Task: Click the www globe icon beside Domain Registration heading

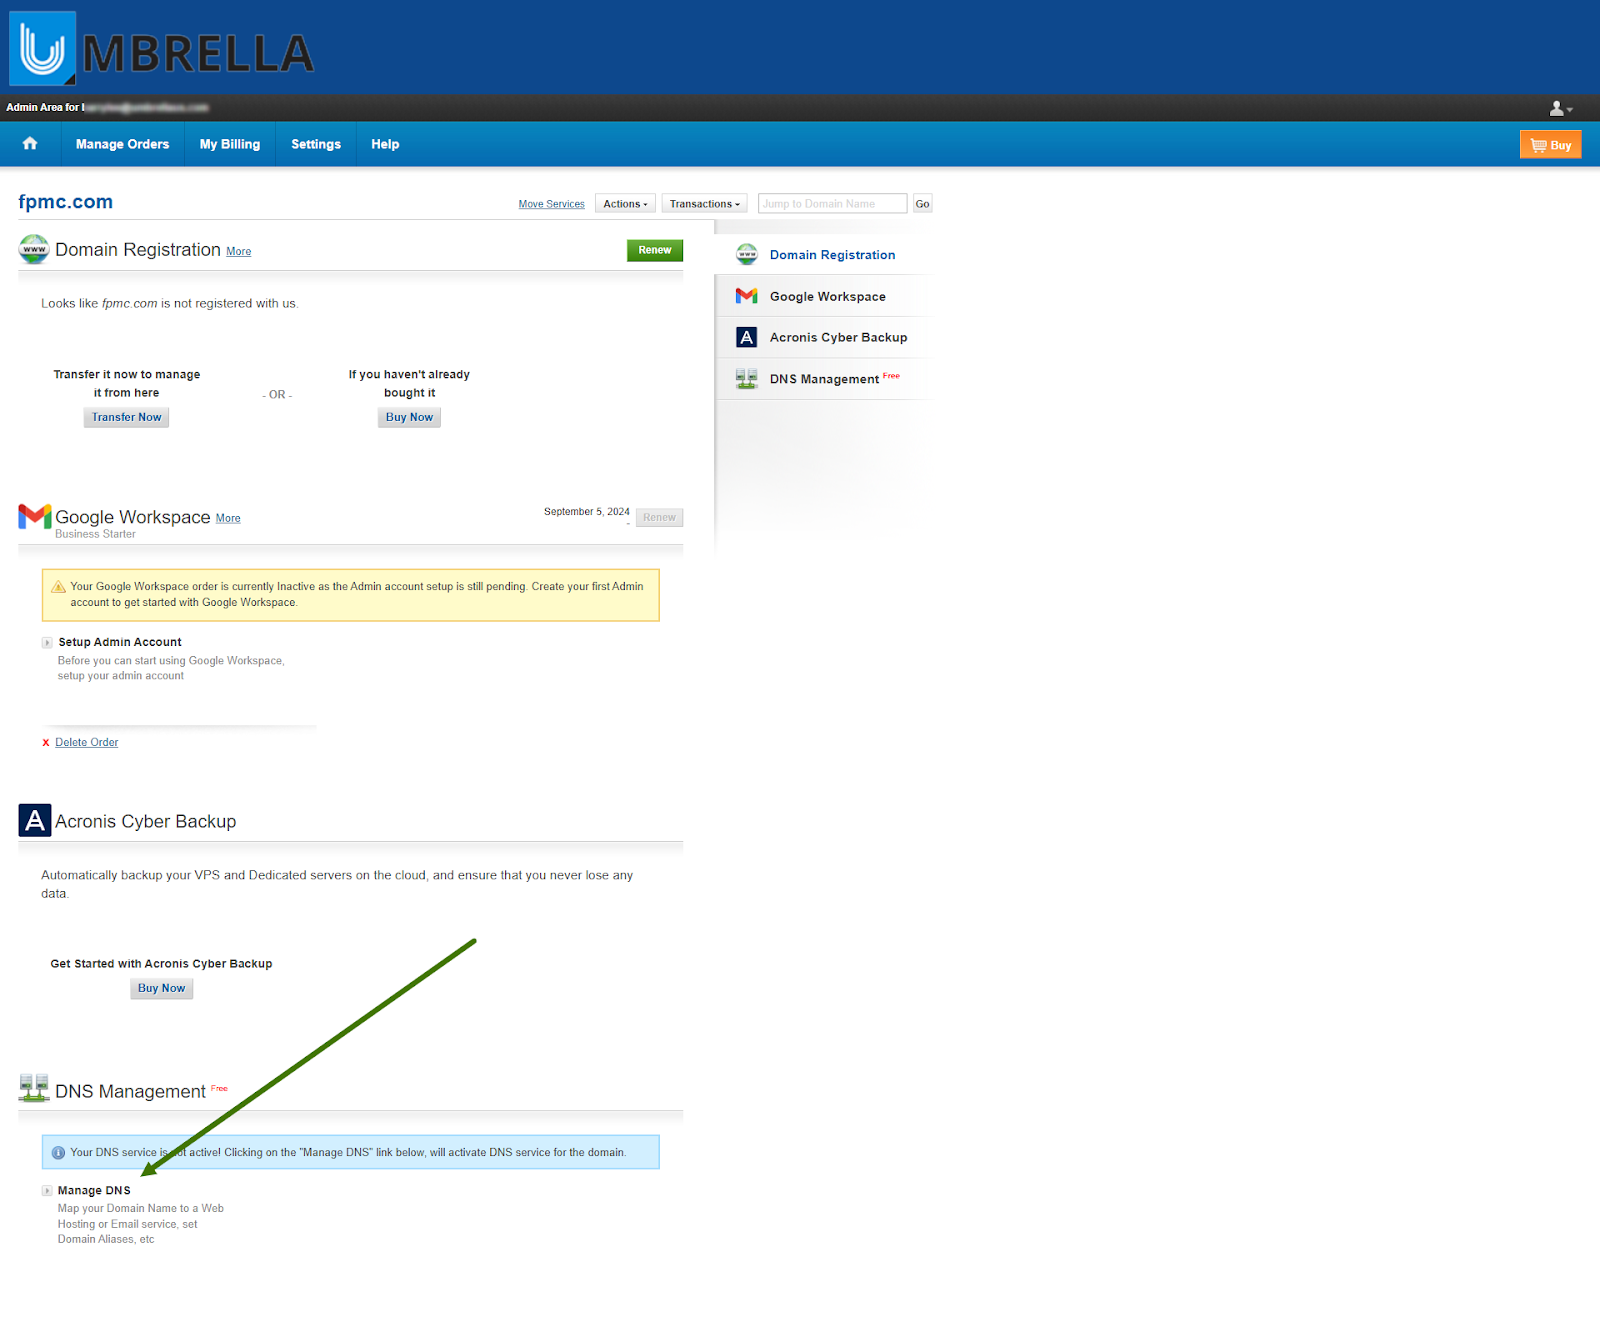Action: tap(34, 249)
